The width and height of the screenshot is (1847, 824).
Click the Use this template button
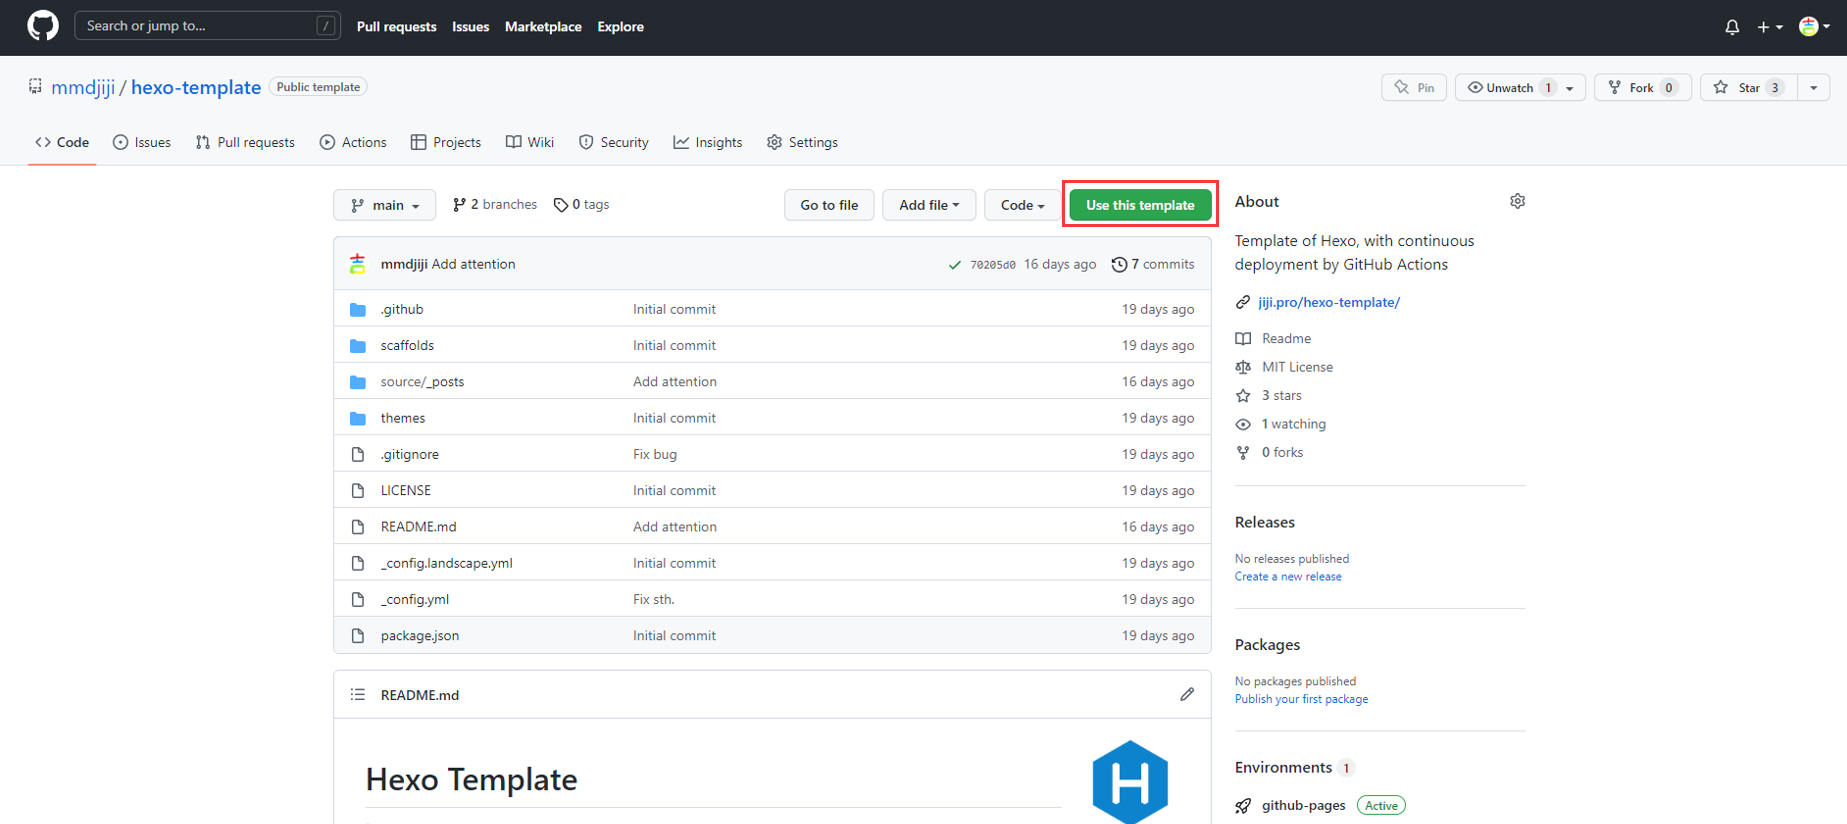[x=1140, y=205]
